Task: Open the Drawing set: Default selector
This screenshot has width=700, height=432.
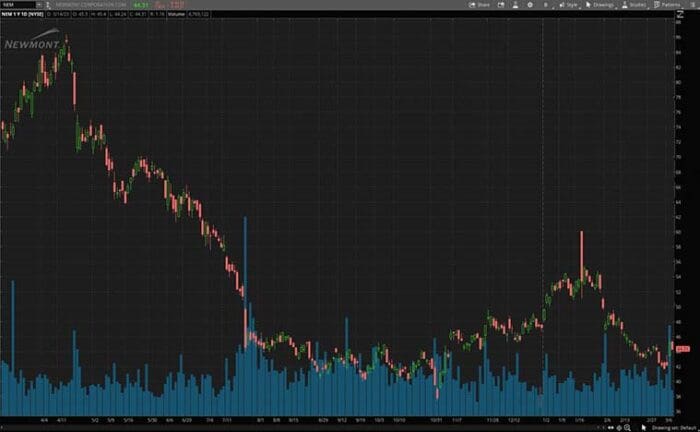Action: [x=674, y=428]
